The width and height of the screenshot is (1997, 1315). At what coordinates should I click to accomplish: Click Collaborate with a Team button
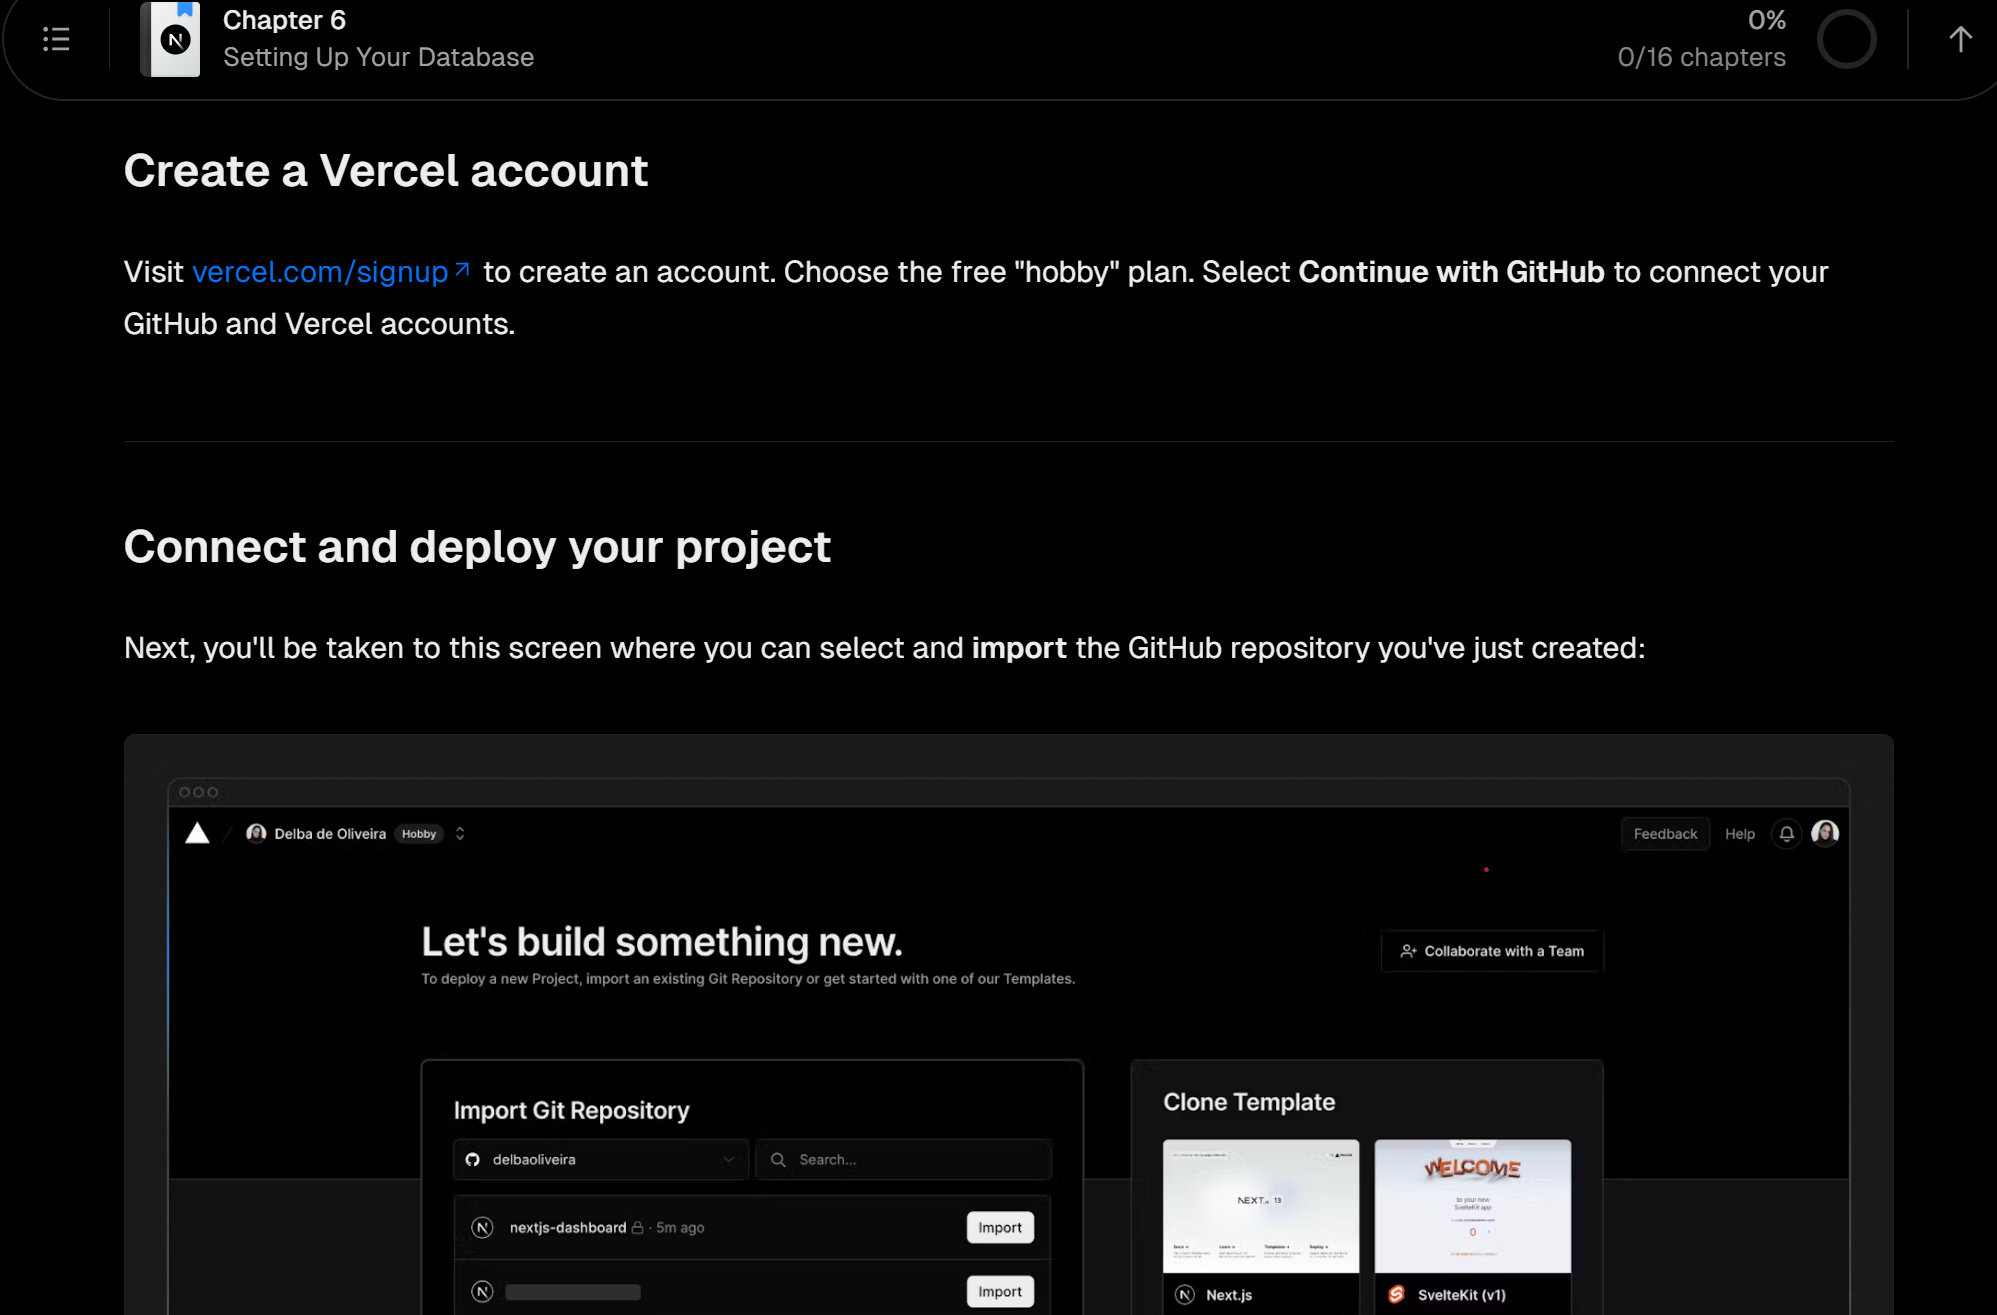point(1492,951)
